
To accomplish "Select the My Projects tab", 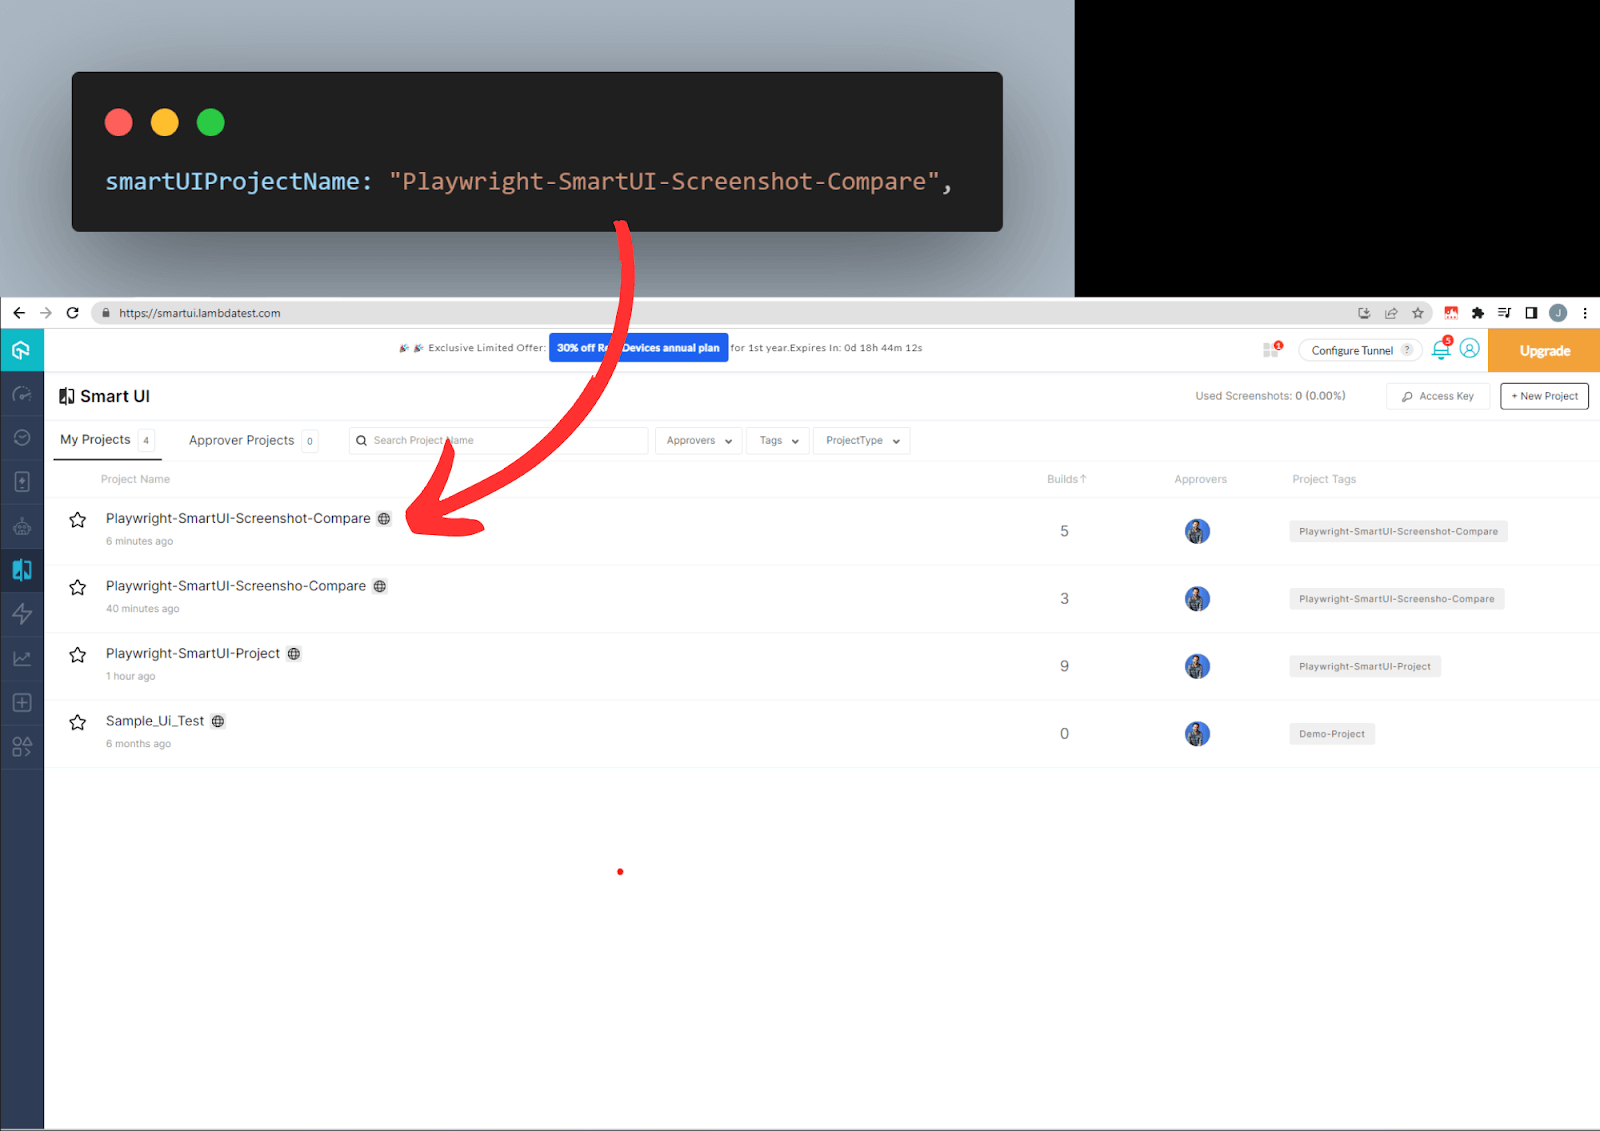I will [x=94, y=439].
